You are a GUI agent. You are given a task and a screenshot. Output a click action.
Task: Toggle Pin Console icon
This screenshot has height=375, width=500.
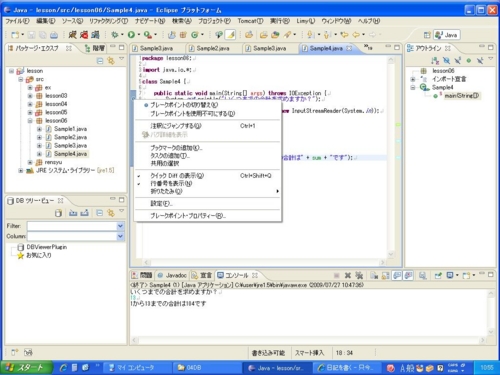click(438, 275)
